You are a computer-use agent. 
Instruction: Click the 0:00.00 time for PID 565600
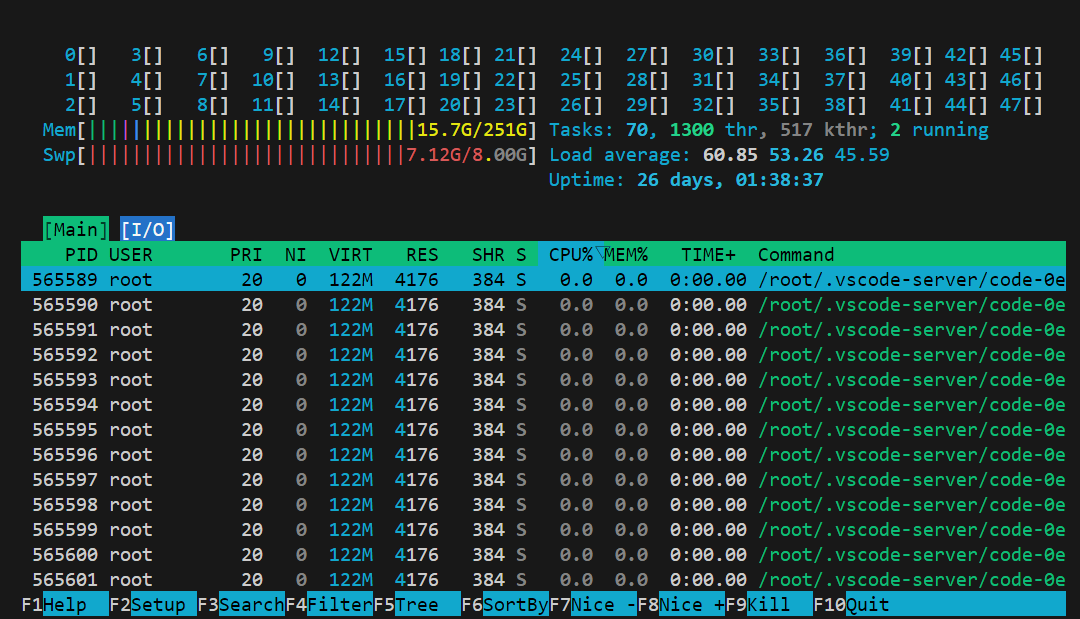coord(708,555)
